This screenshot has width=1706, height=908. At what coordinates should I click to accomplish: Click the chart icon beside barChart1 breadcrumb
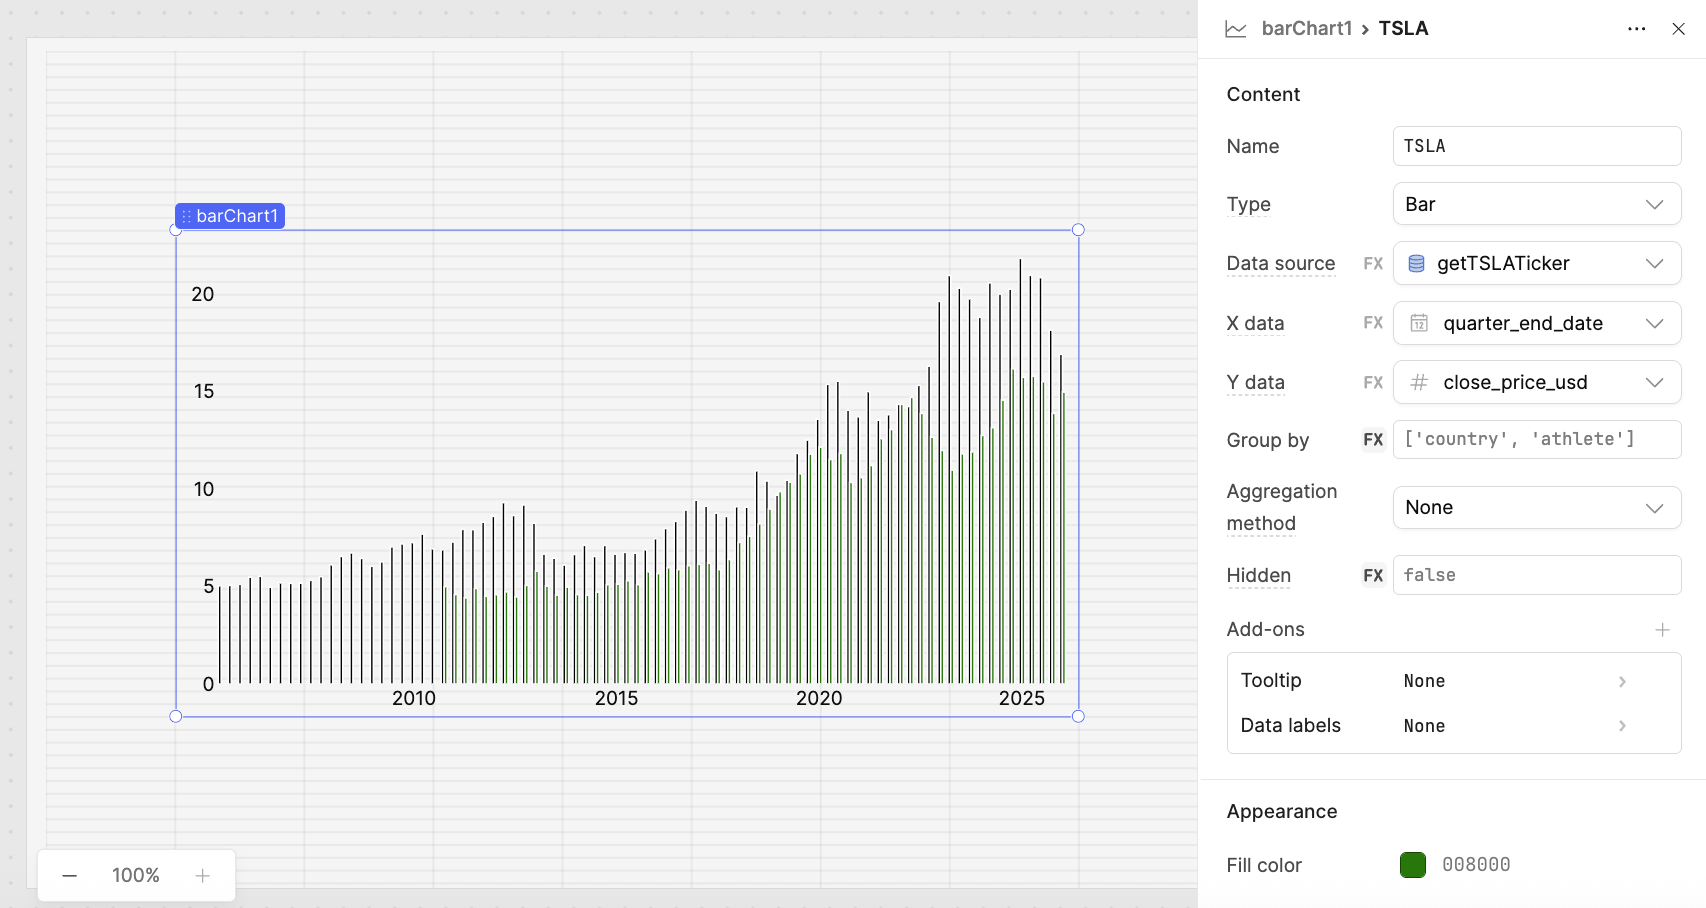pos(1236,29)
